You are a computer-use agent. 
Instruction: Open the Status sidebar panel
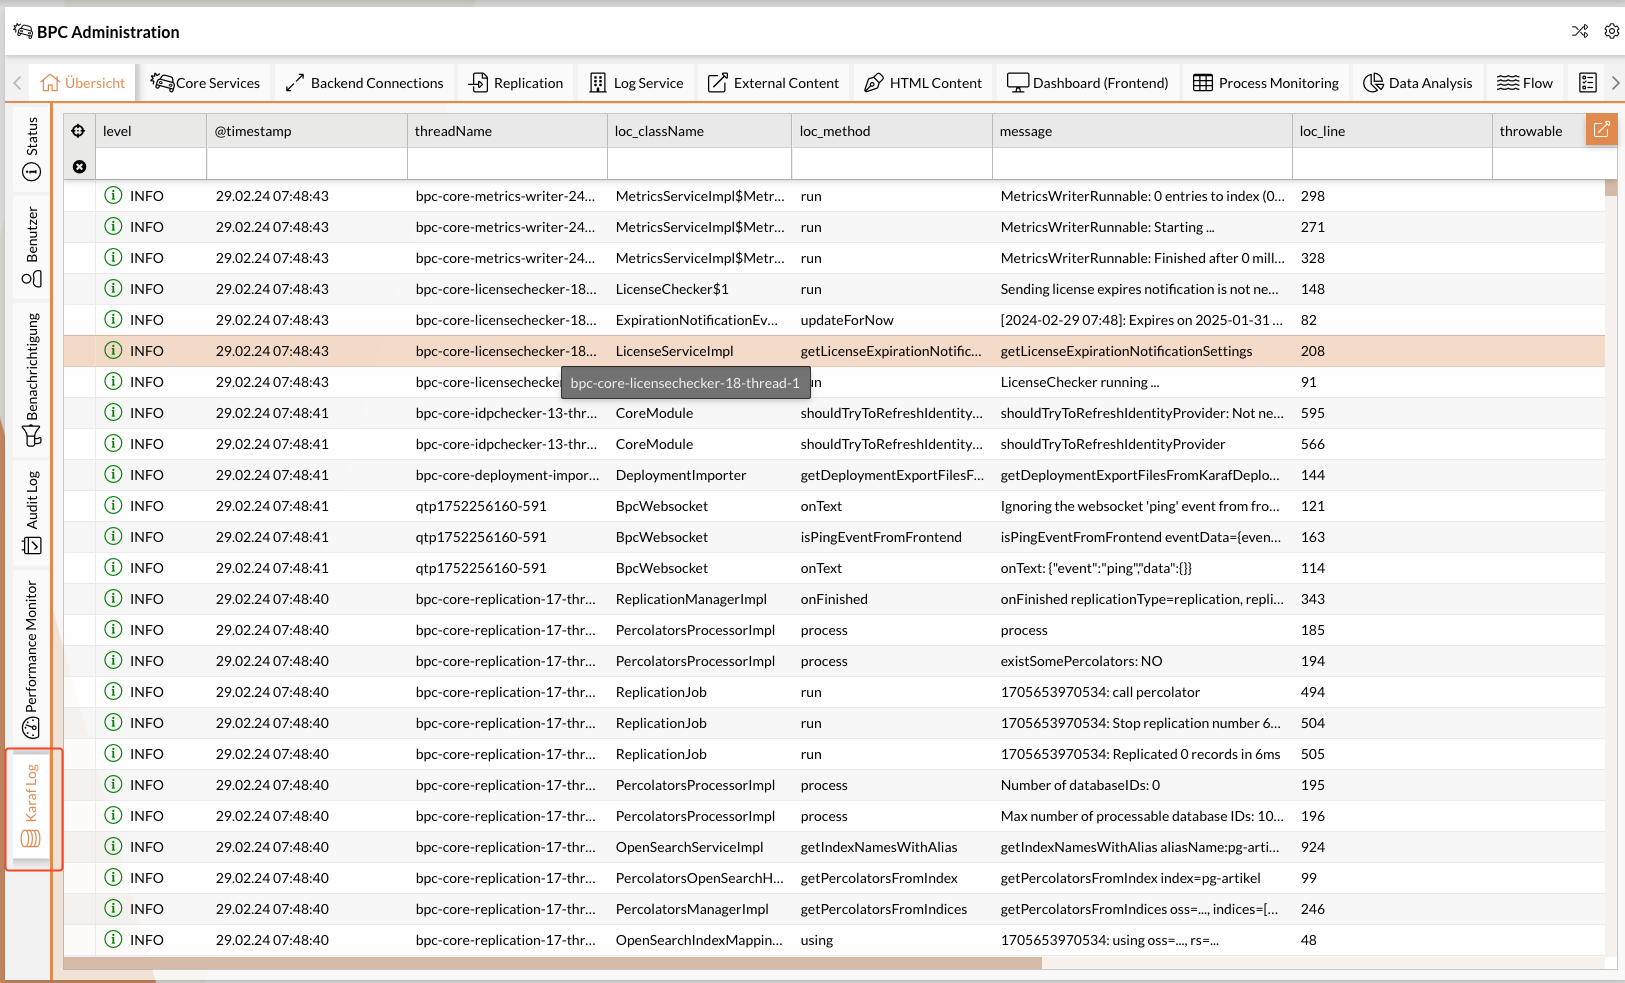coord(31,149)
